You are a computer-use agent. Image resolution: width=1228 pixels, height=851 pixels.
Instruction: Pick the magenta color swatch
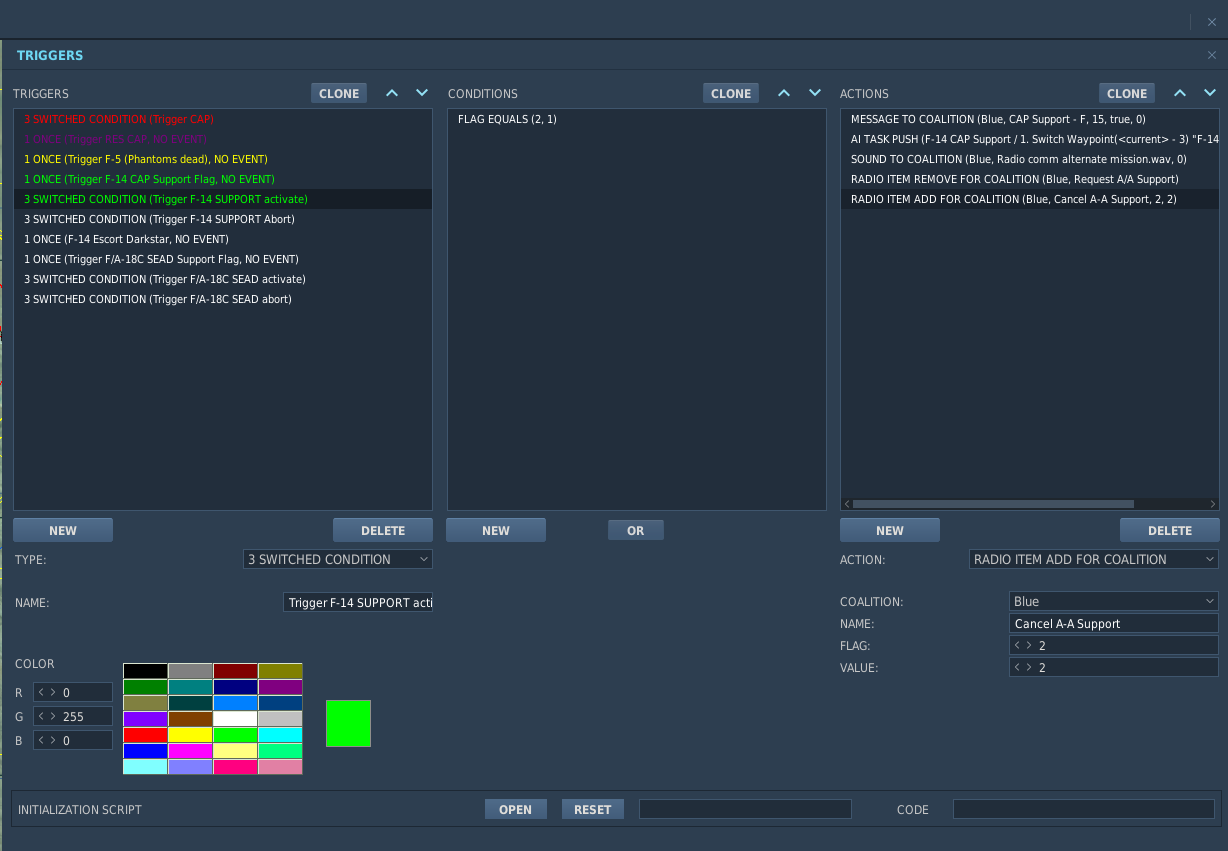tap(190, 751)
